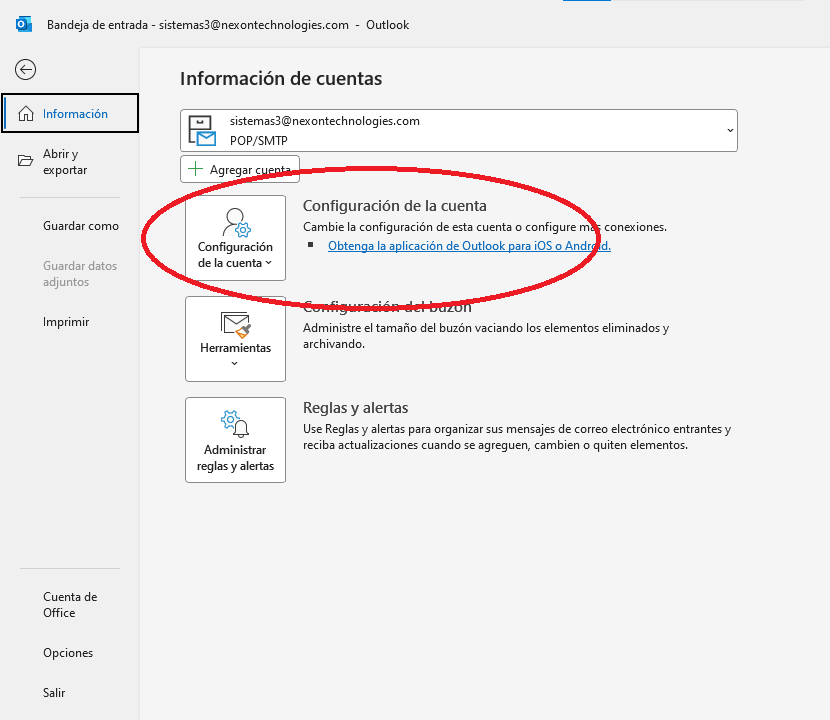Open link for Outlook app iOS o Android
This screenshot has height=720, width=830.
(x=469, y=246)
